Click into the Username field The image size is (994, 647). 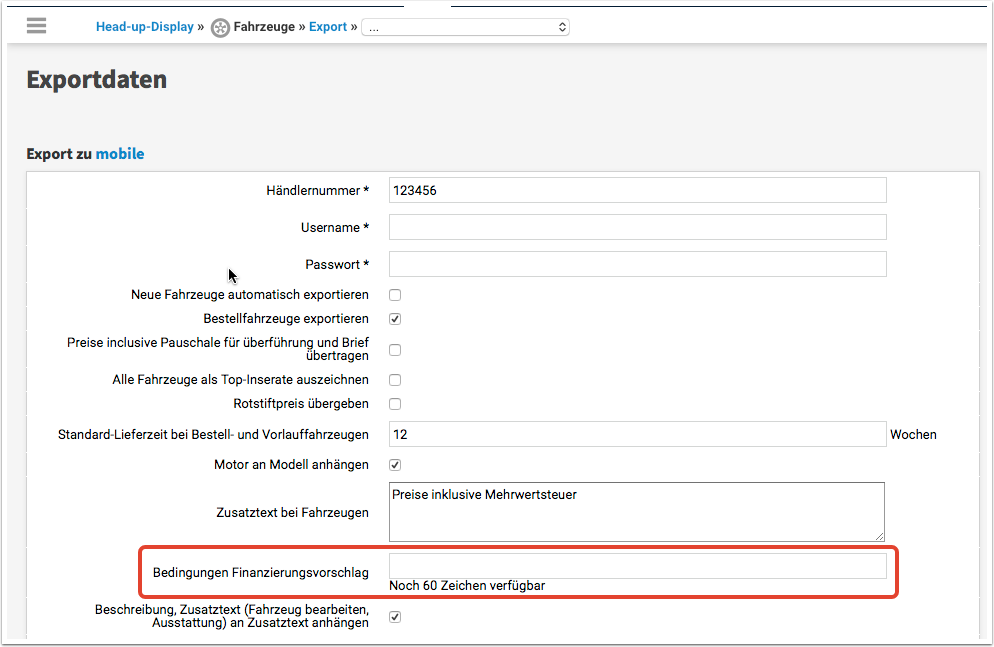pos(637,227)
